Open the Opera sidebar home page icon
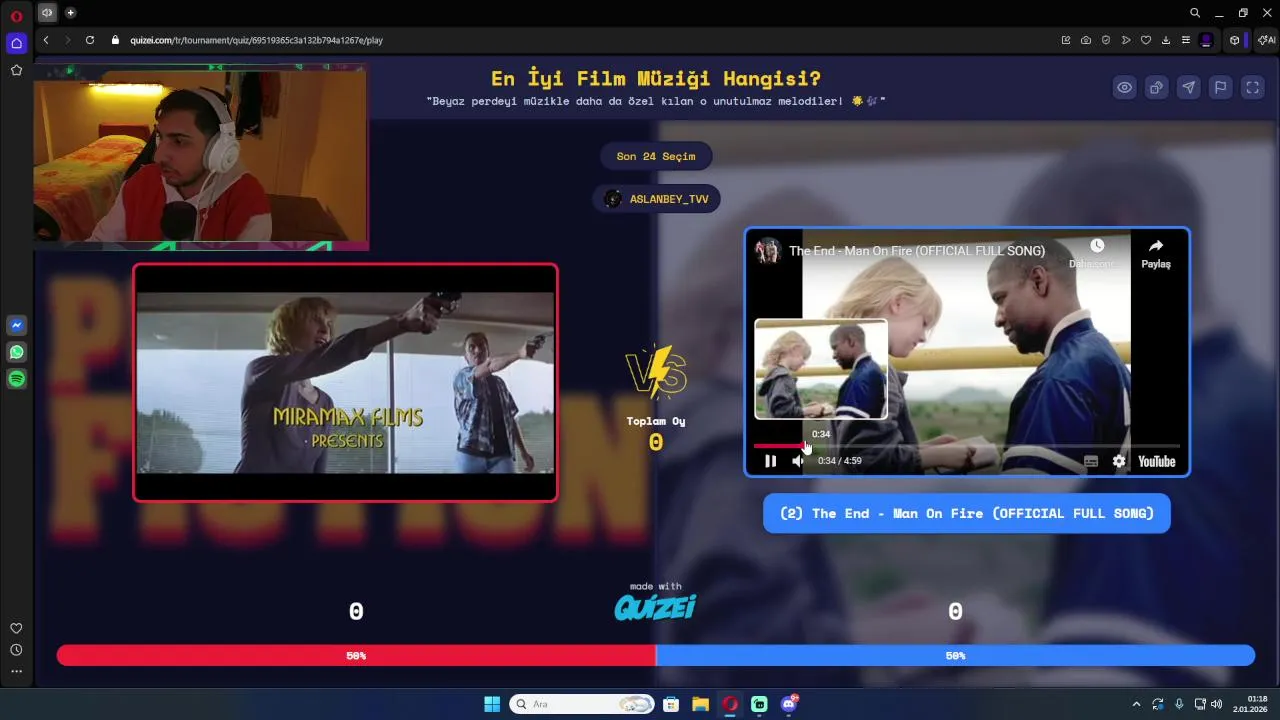Image resolution: width=1280 pixels, height=720 pixels. pos(16,43)
